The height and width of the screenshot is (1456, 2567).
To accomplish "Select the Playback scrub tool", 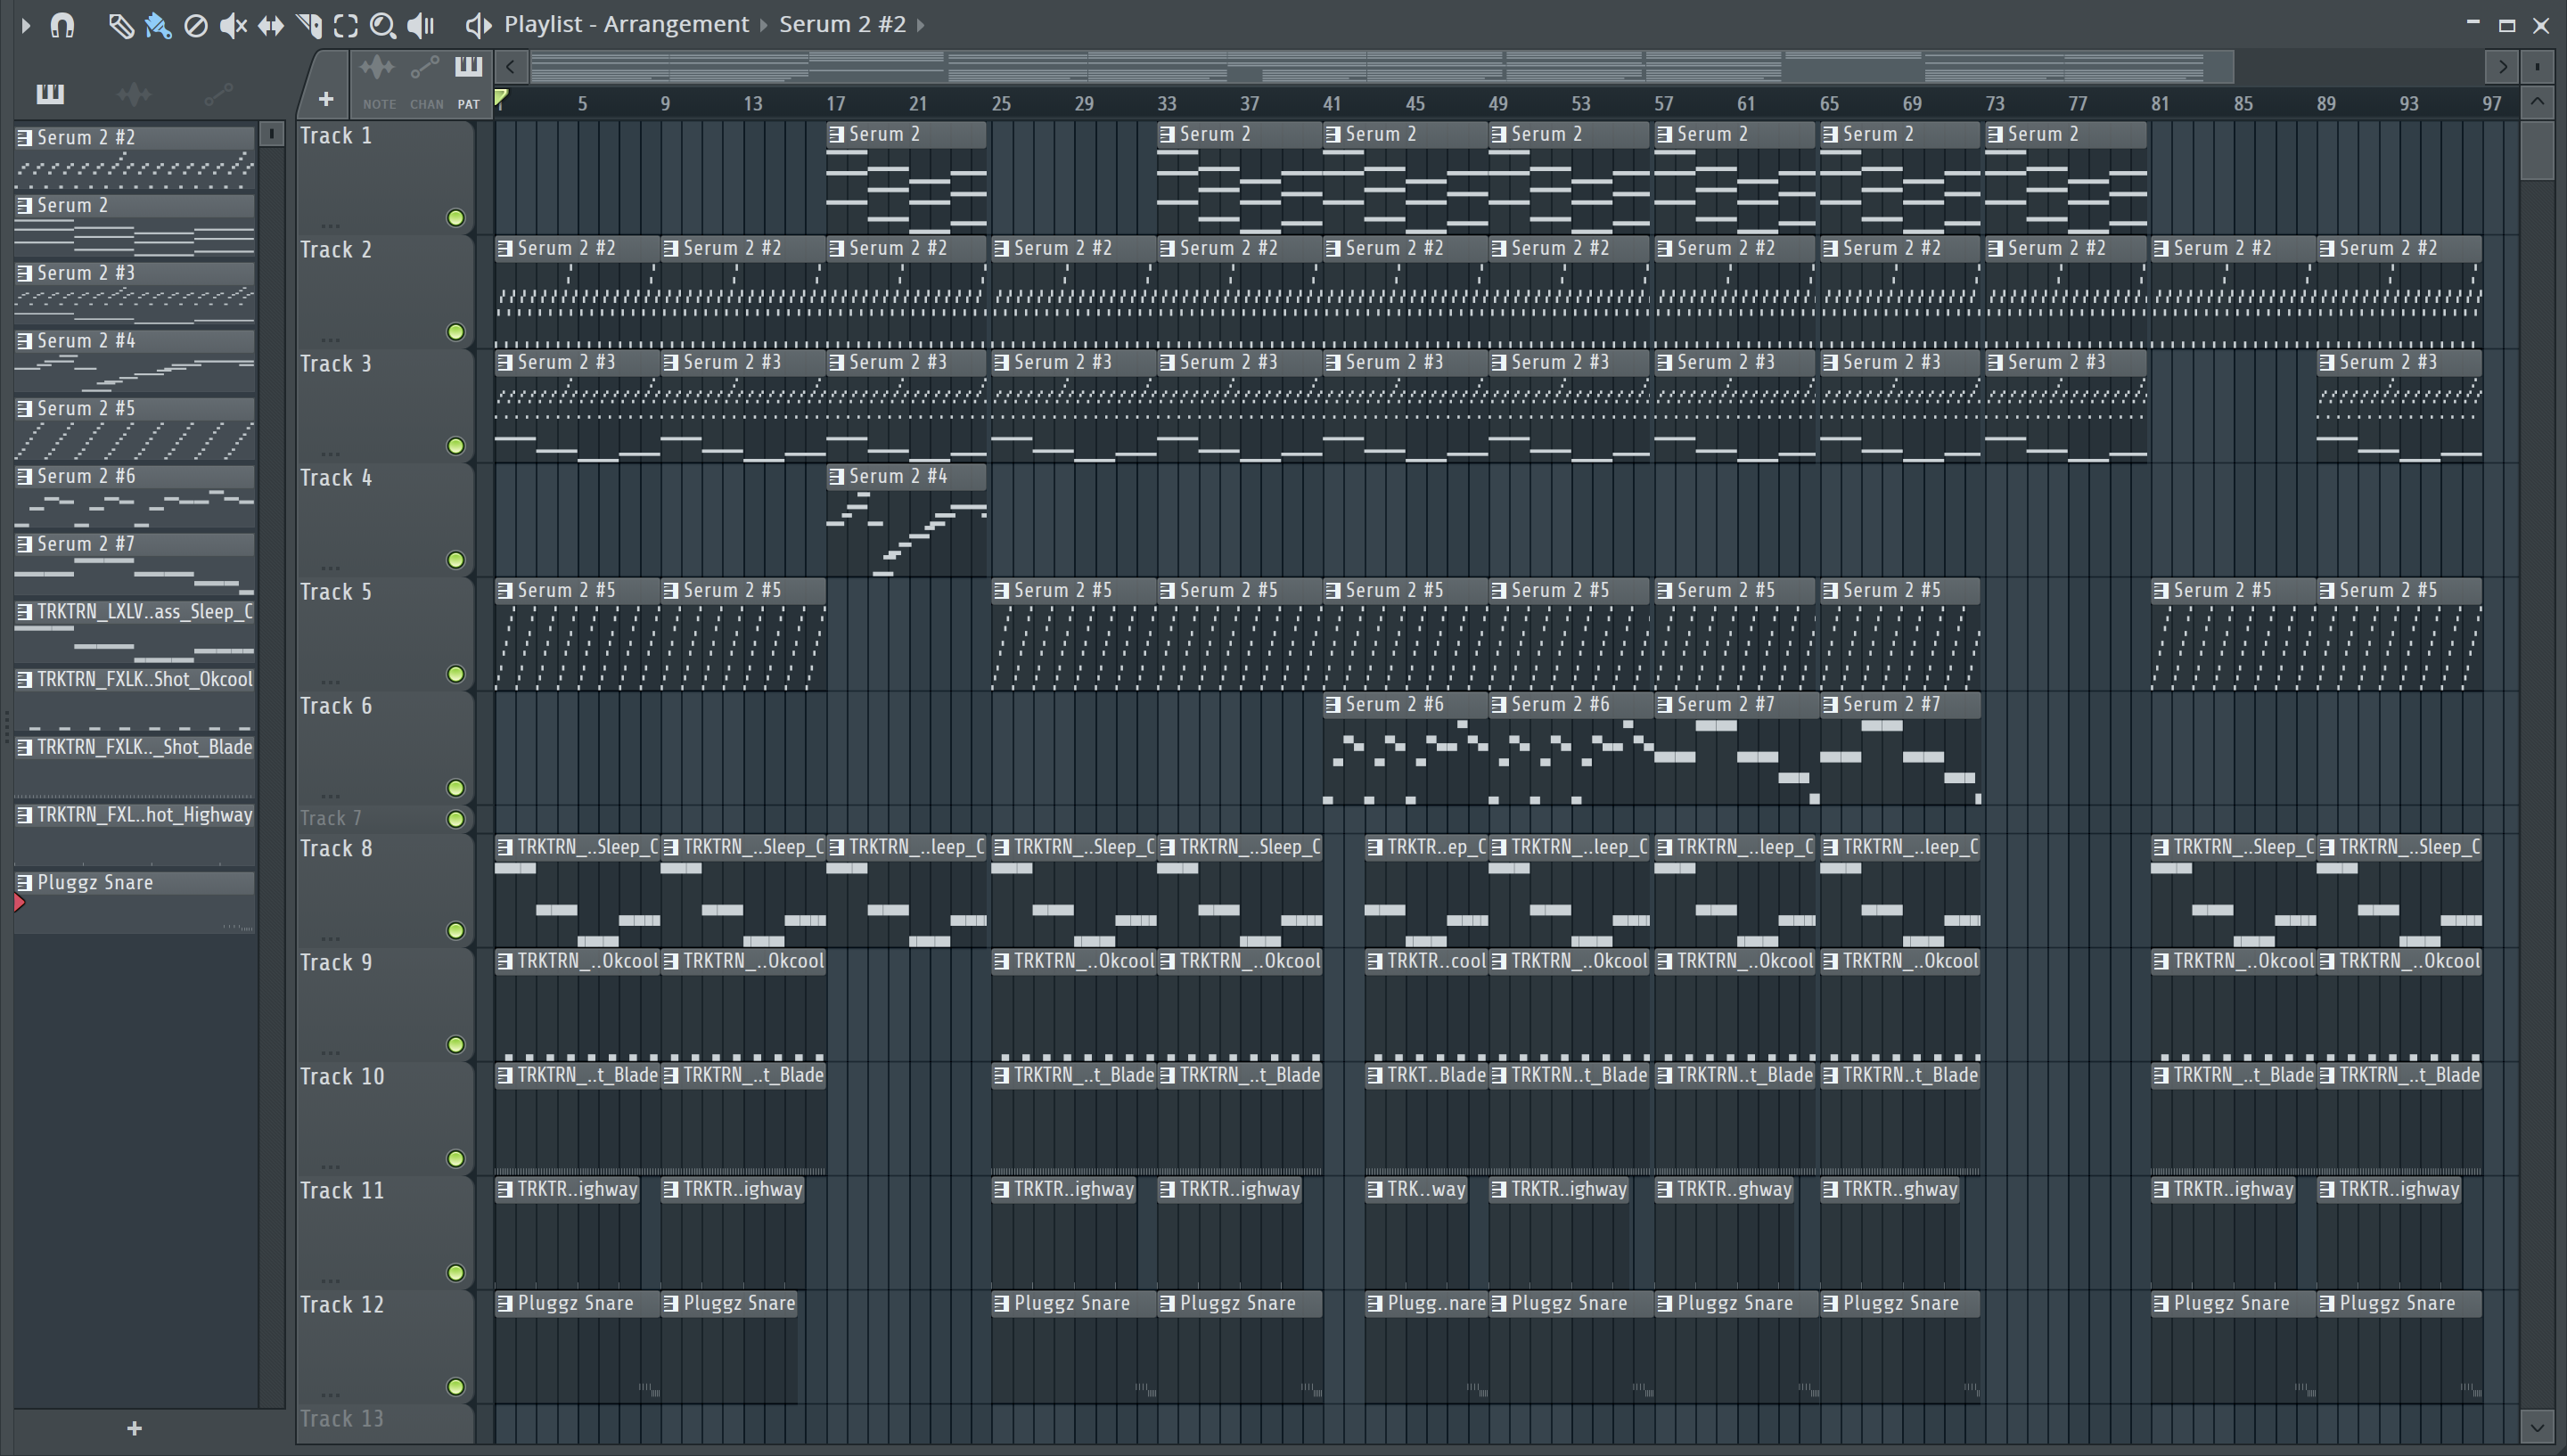I will coord(421,25).
